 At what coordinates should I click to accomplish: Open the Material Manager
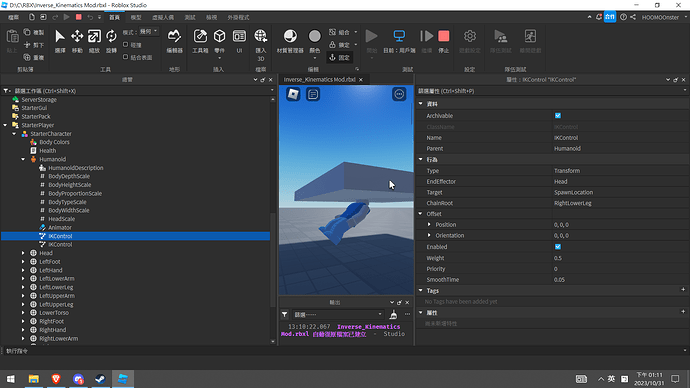click(x=290, y=41)
